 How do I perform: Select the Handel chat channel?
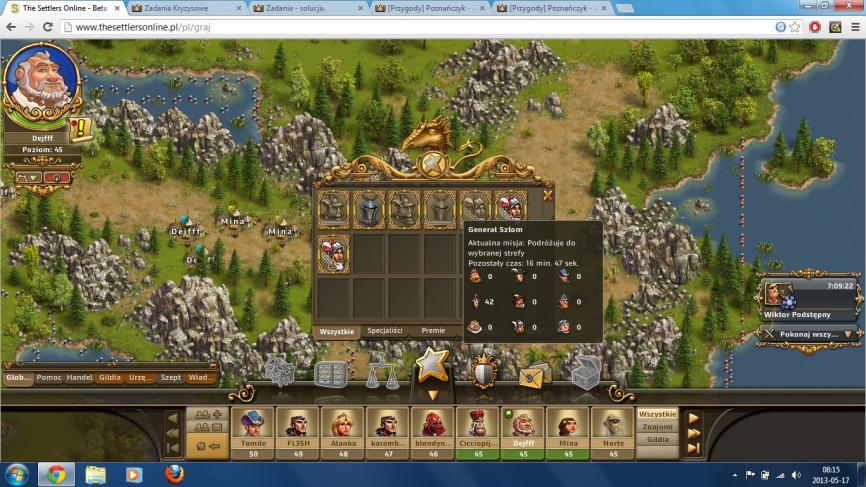pyautogui.click(x=78, y=378)
